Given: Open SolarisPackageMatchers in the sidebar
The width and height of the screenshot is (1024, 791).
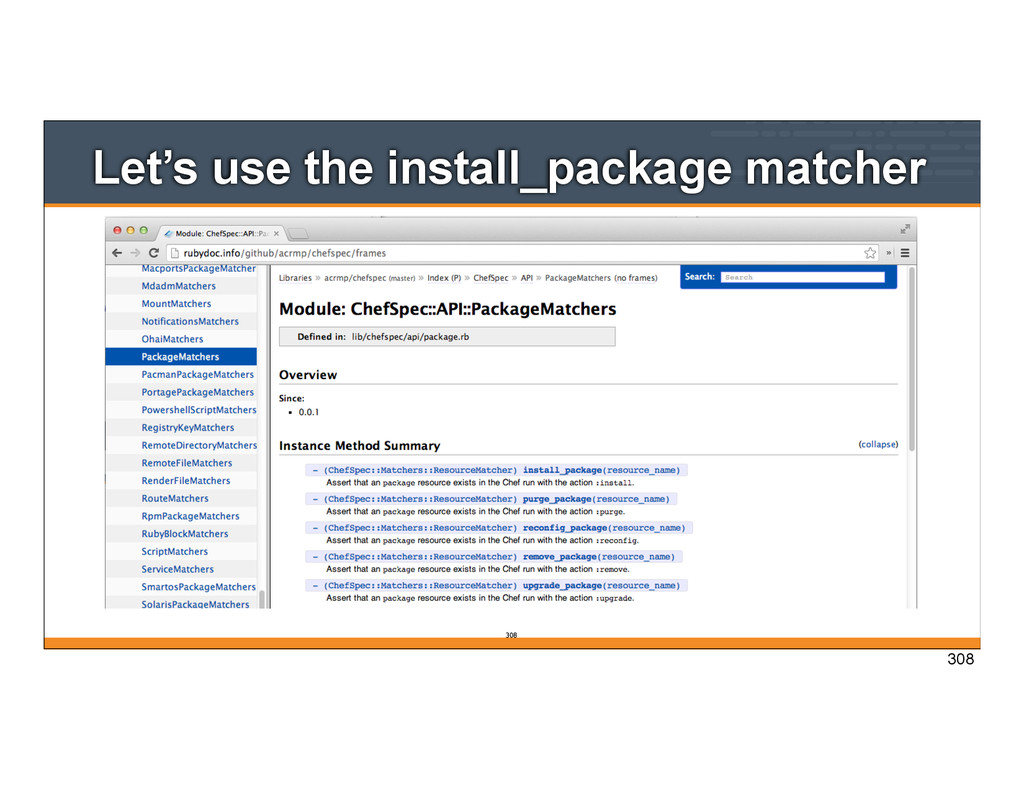Looking at the screenshot, I should tap(195, 604).
